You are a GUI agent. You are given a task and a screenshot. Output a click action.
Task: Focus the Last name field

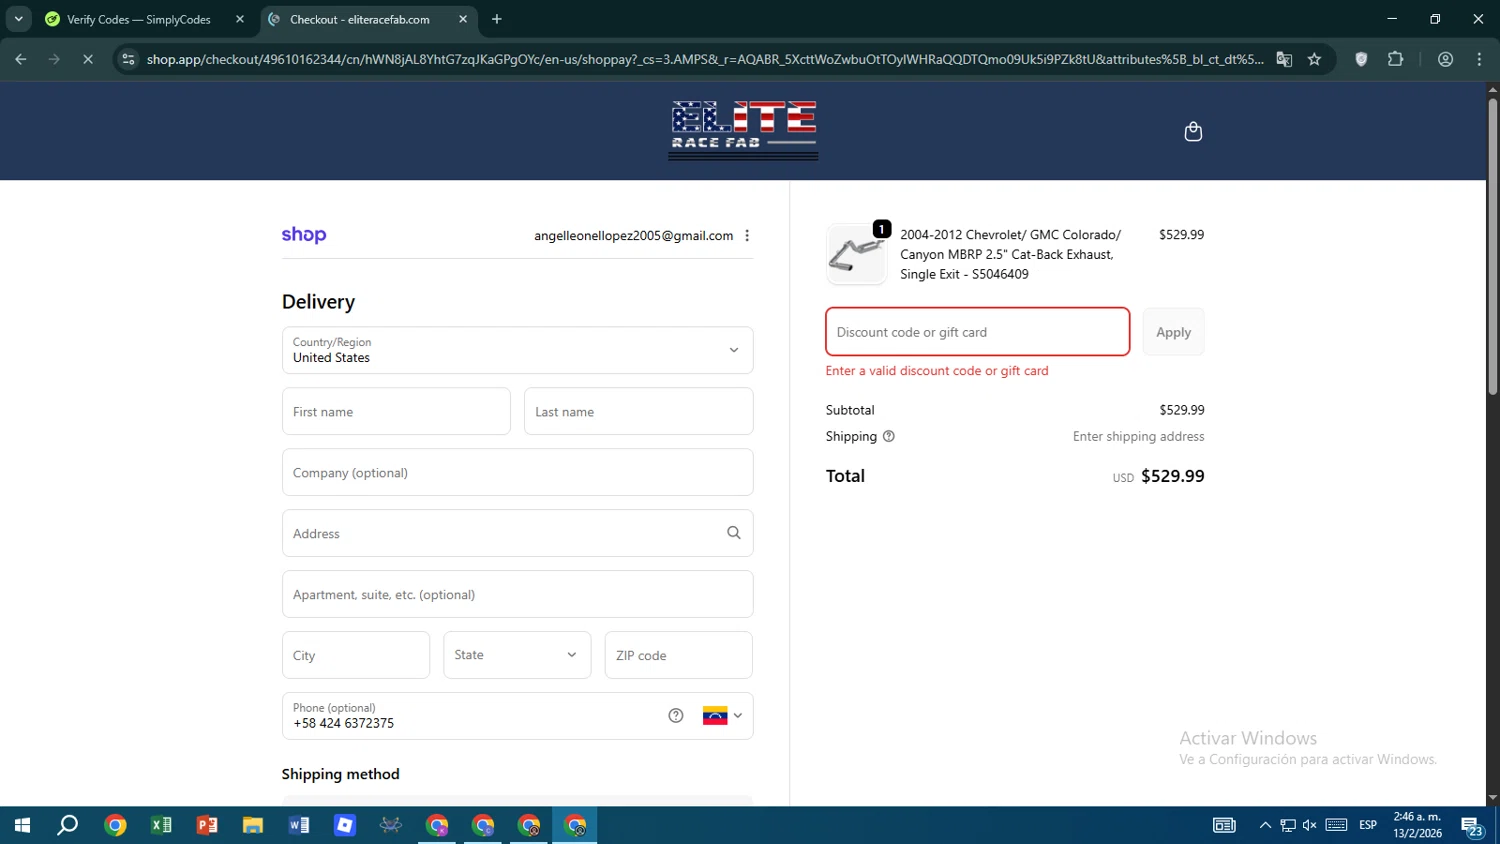coord(638,411)
